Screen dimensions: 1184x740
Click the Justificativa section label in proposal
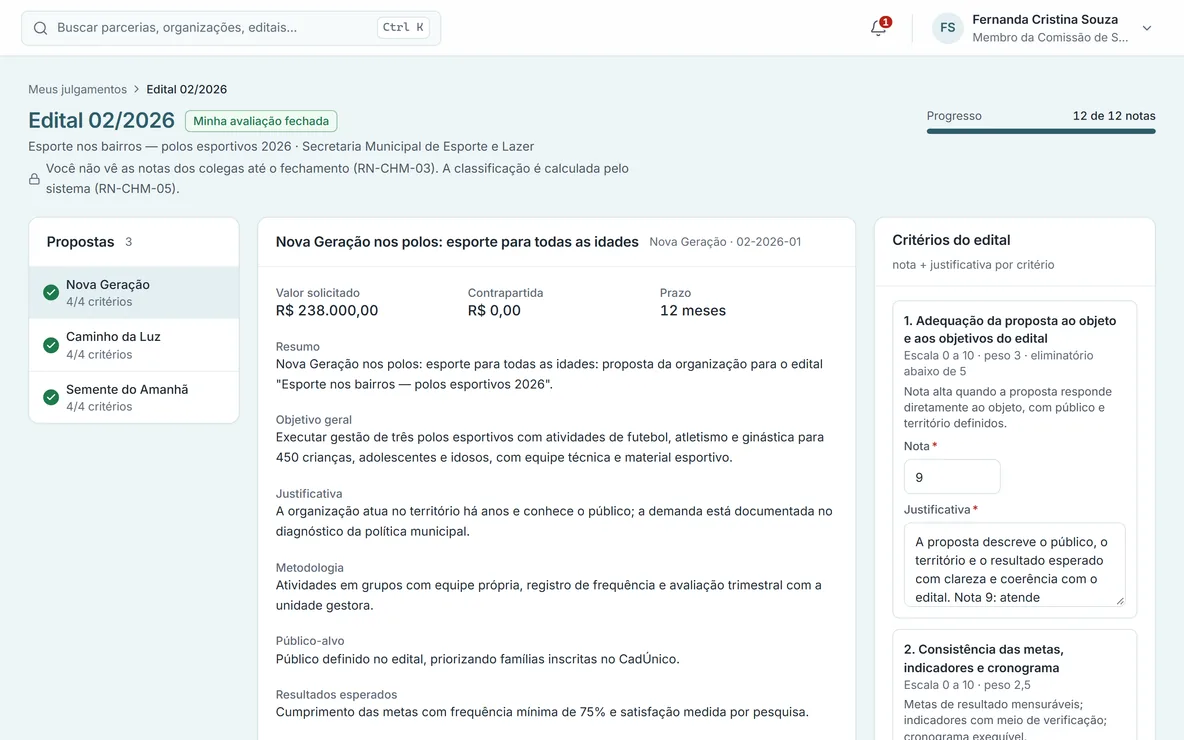pos(309,494)
